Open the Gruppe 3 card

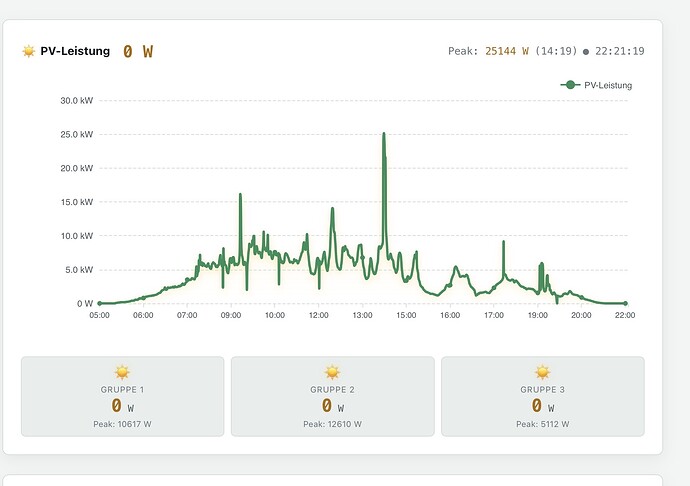point(543,396)
